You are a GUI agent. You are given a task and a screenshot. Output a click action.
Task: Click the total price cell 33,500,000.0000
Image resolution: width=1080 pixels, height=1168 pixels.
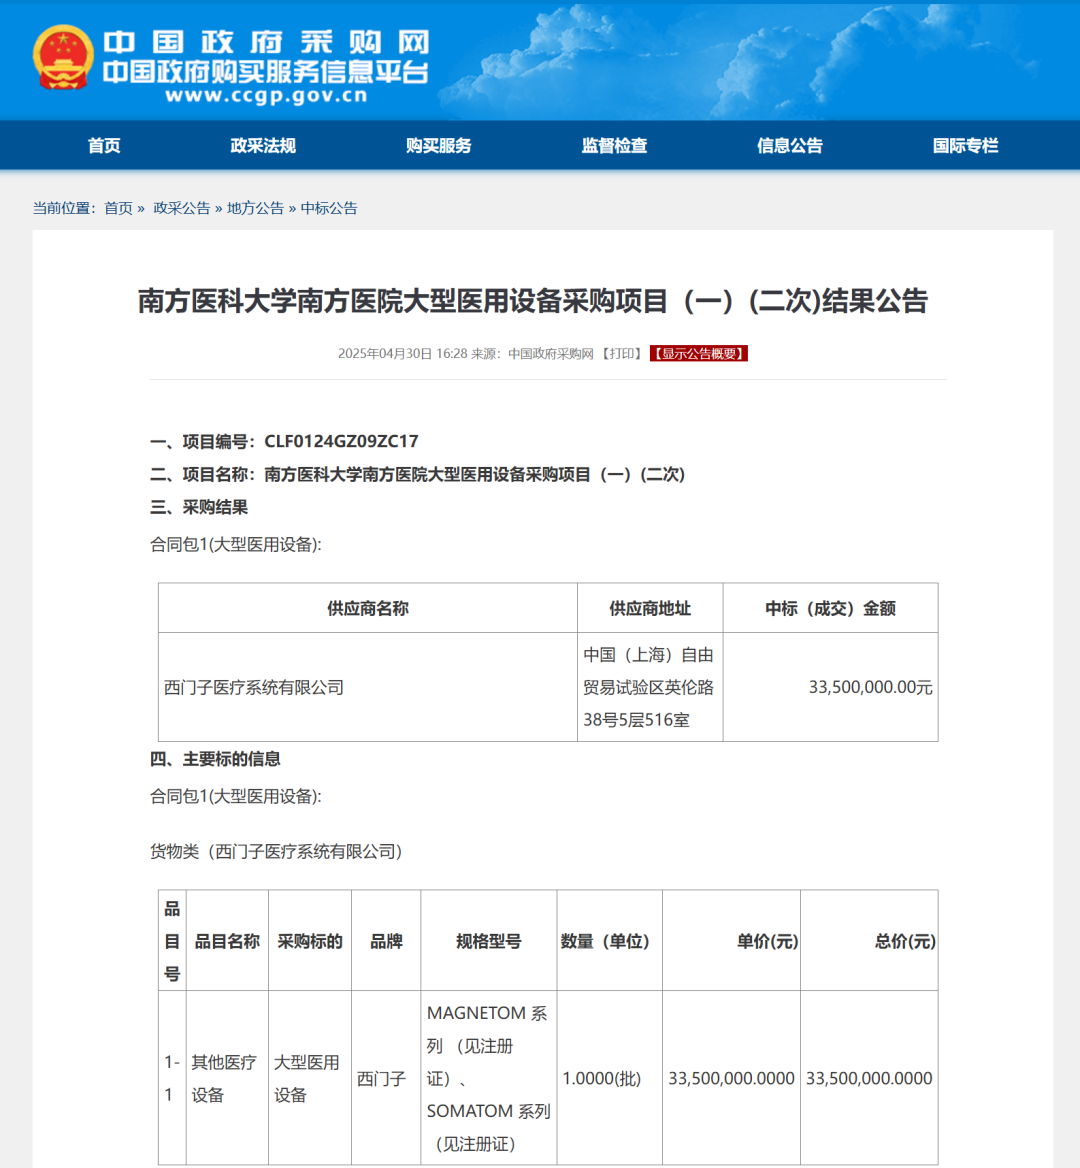869,1078
